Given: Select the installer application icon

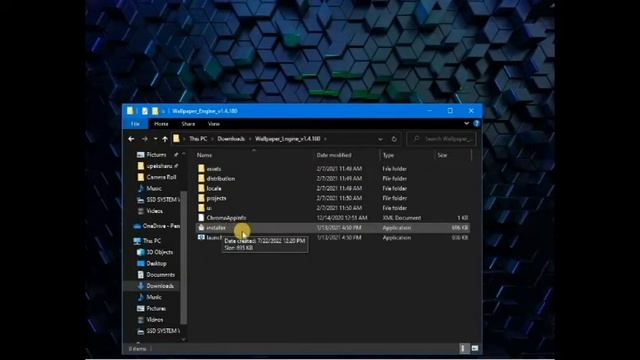Looking at the screenshot, I should (x=201, y=228).
